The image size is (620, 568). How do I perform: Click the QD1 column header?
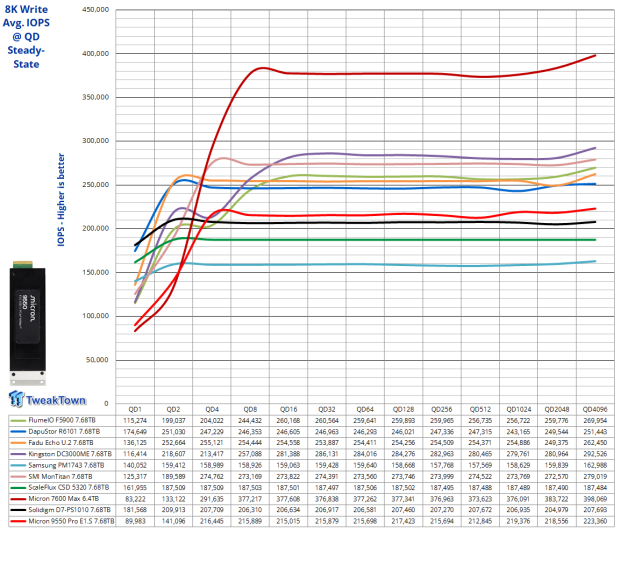(x=136, y=409)
